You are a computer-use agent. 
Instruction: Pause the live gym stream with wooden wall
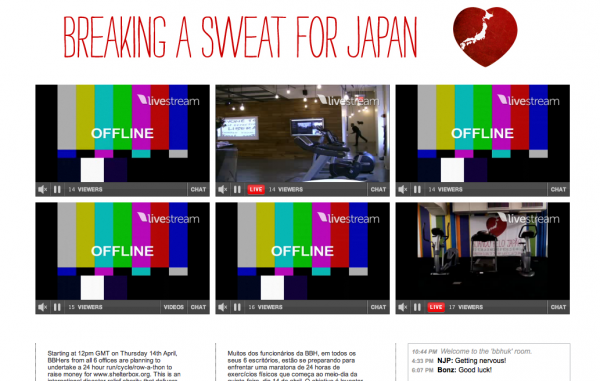tap(237, 189)
